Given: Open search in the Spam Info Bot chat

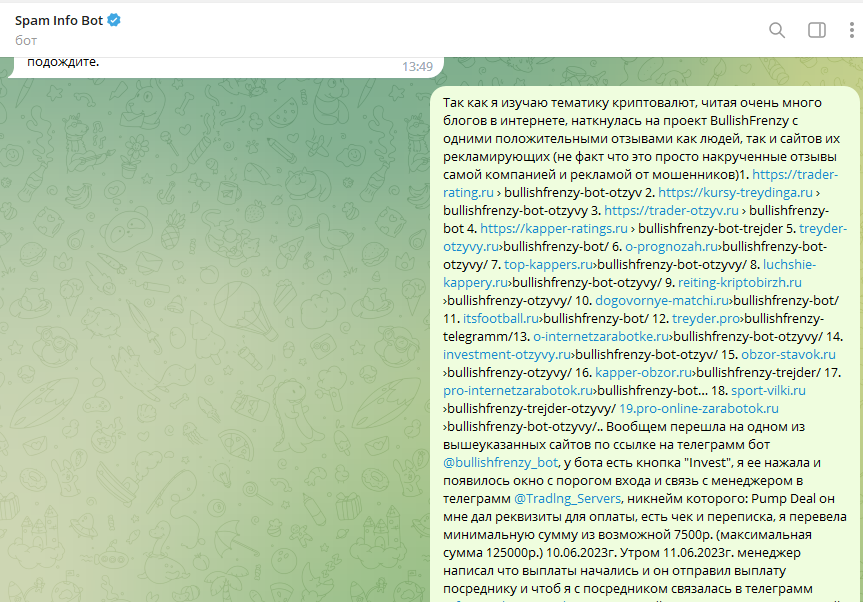Looking at the screenshot, I should (x=777, y=30).
